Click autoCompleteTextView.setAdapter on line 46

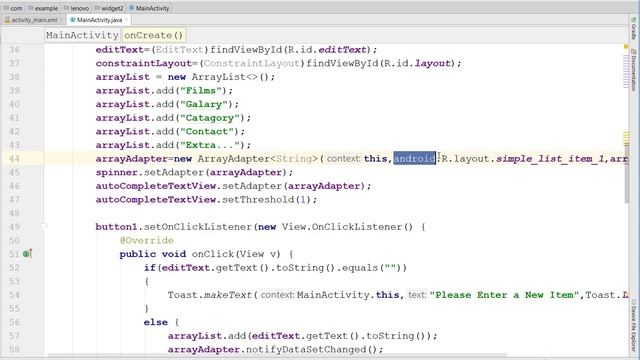coord(189,186)
